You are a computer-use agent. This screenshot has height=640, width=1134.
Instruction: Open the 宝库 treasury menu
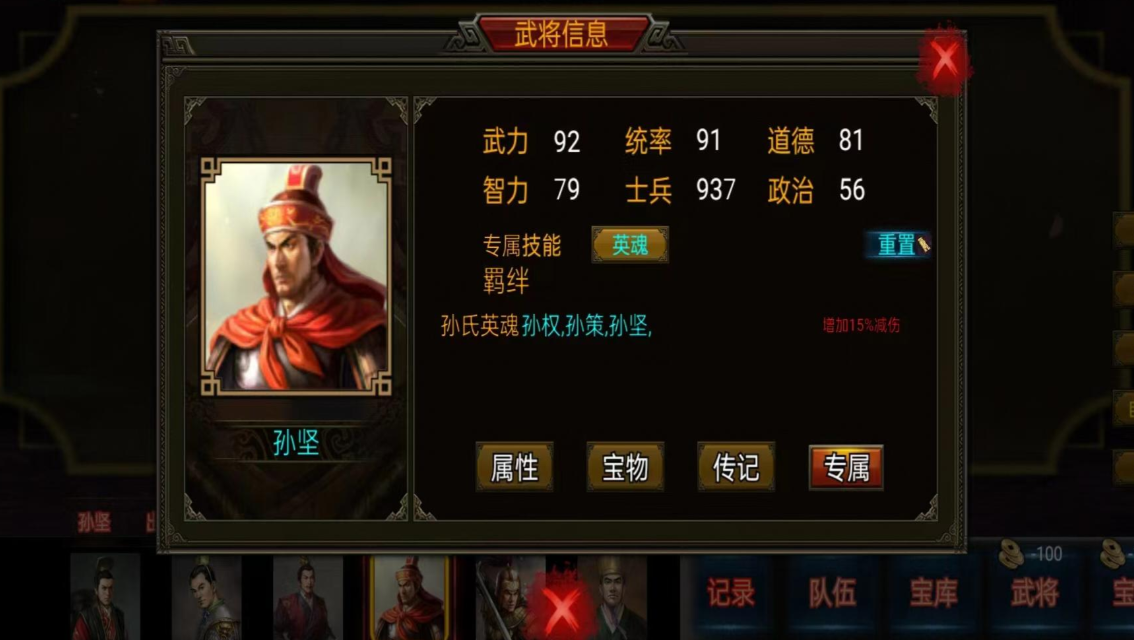(934, 593)
